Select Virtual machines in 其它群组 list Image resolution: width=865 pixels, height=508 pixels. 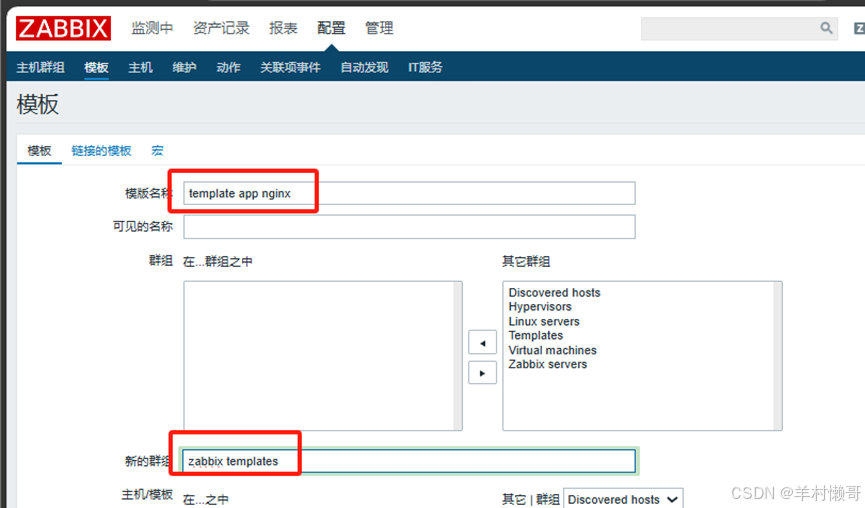[x=552, y=350]
